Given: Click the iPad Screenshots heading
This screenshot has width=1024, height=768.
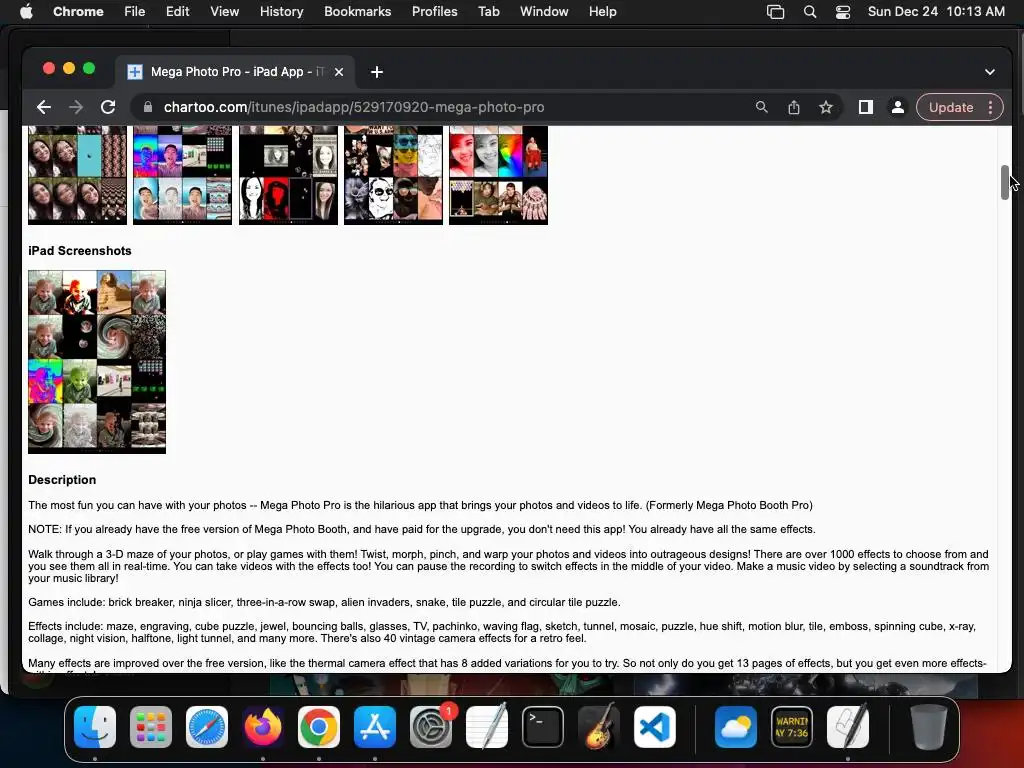Looking at the screenshot, I should point(80,251).
